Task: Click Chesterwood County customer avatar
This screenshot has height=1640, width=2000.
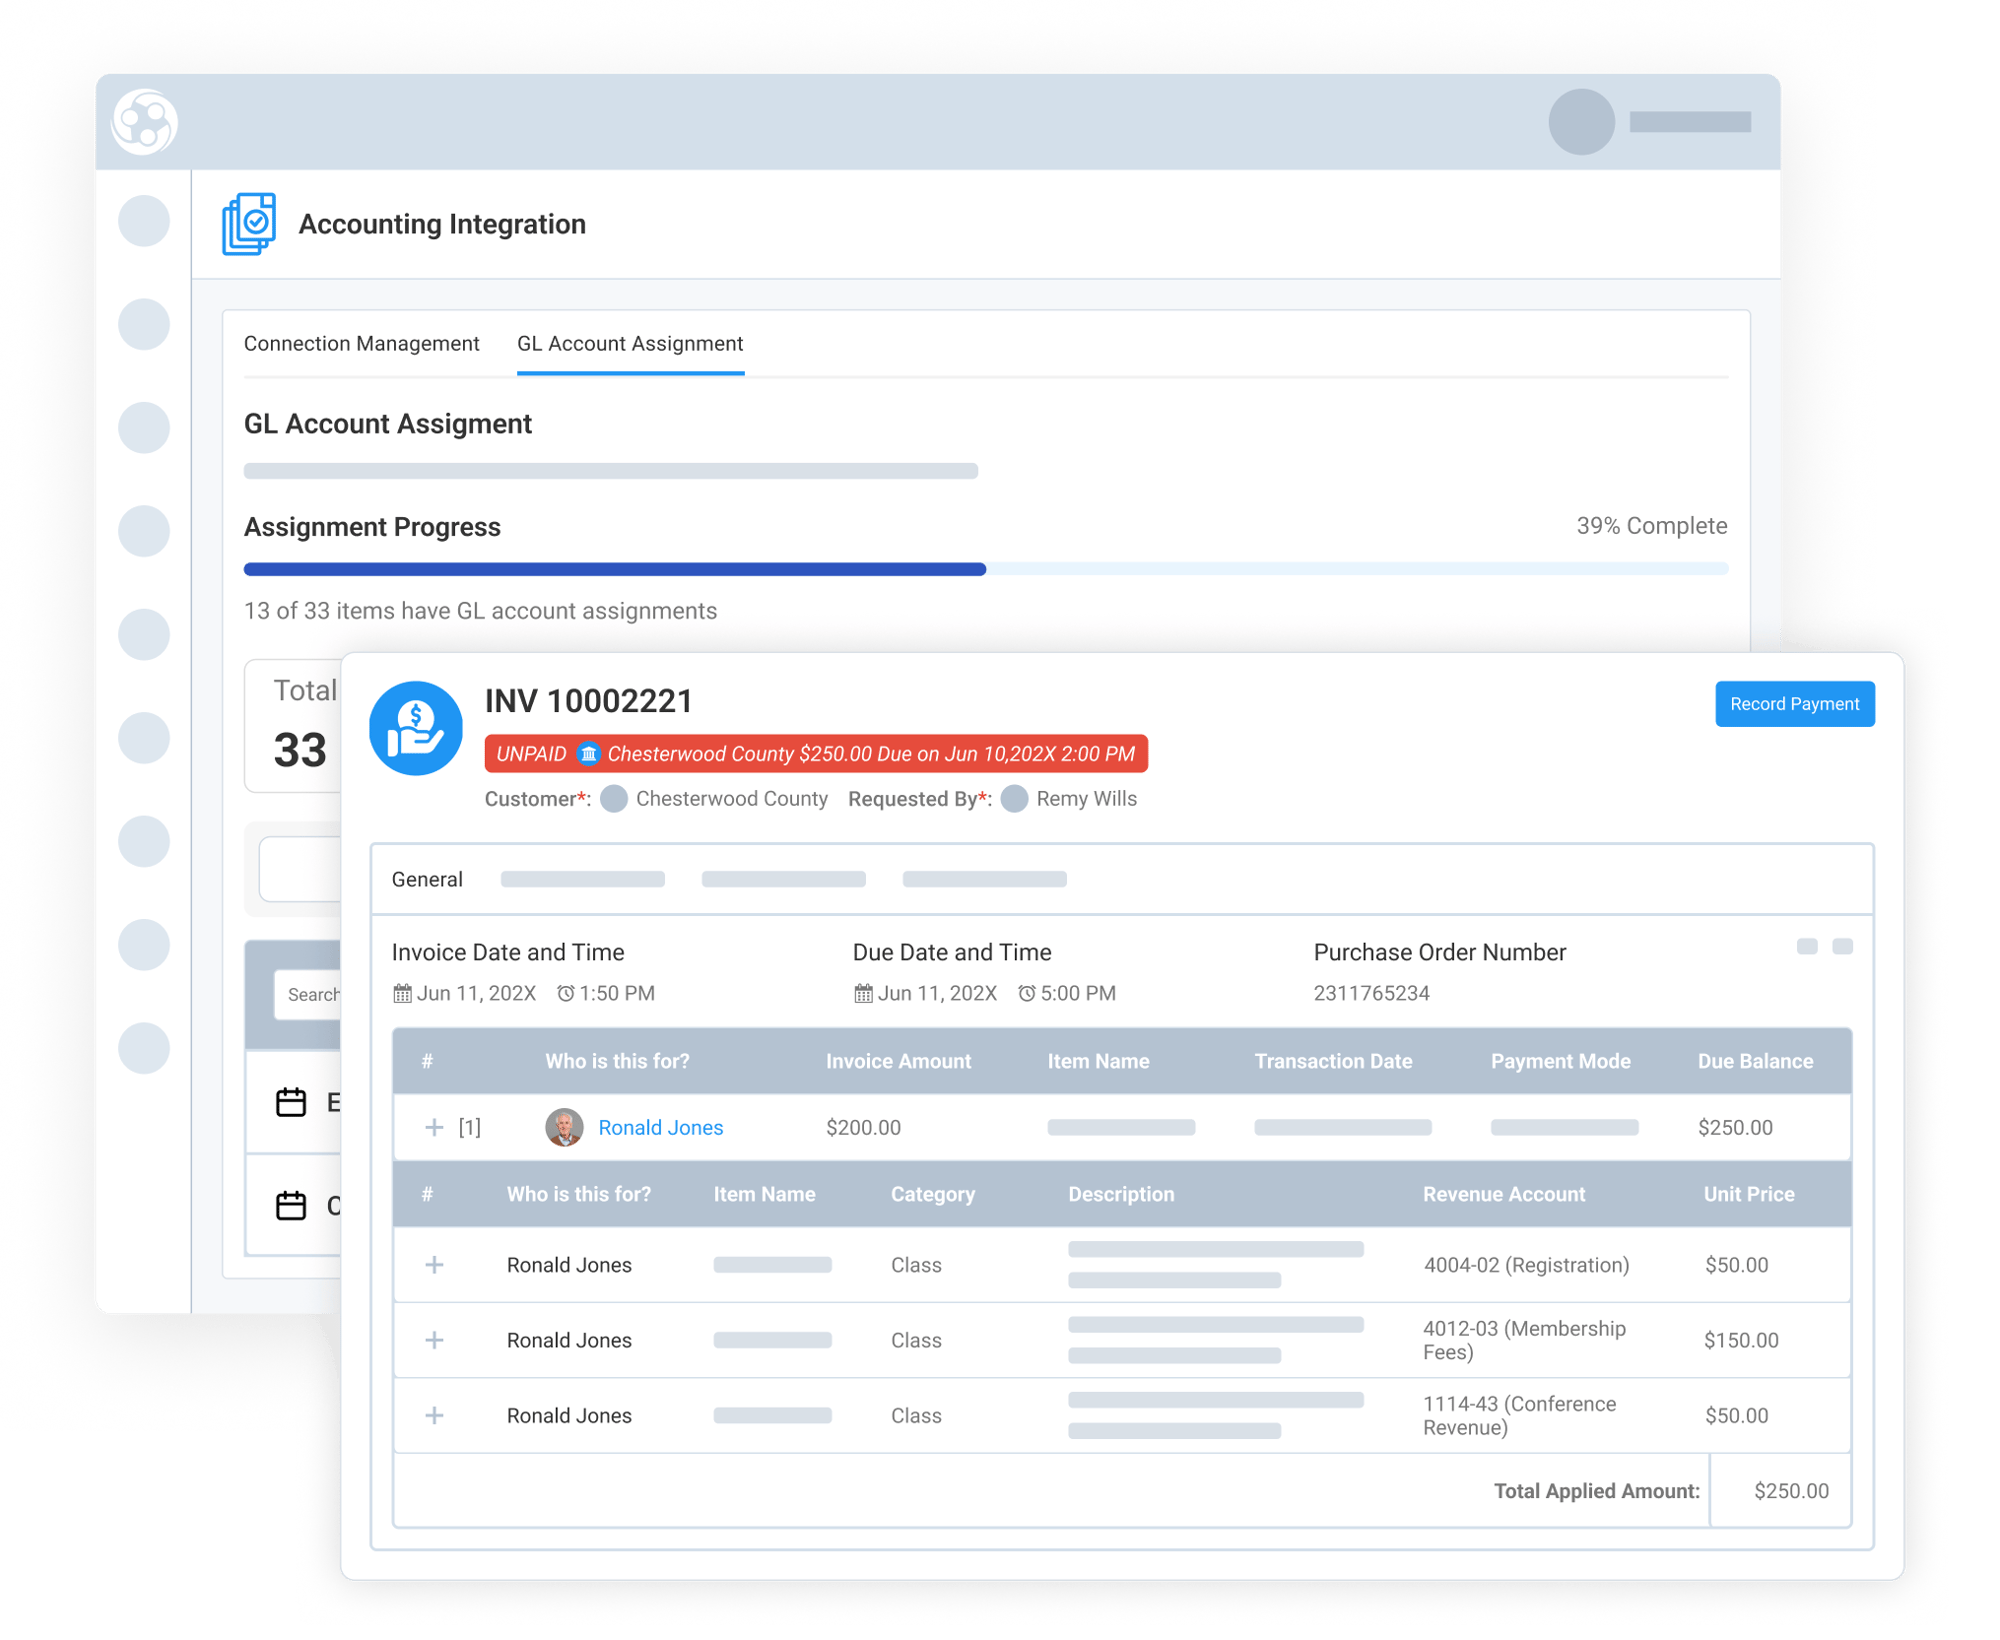Action: click(614, 799)
